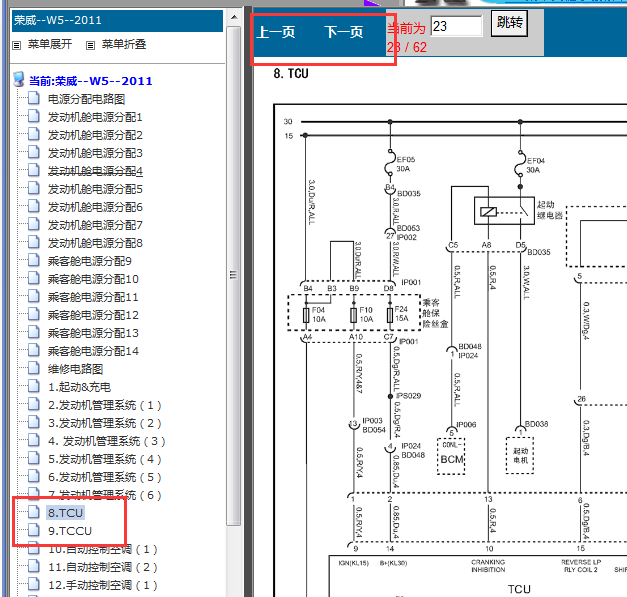Click the page icon beside 1.起动&充电
This screenshot has width=627, height=597.
pos(34,386)
